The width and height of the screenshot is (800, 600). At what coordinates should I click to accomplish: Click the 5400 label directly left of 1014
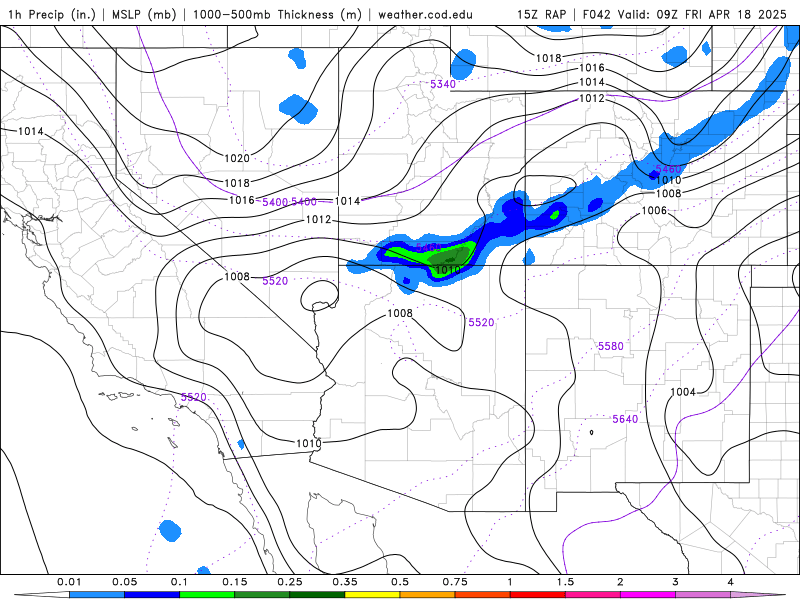pyautogui.click(x=304, y=202)
